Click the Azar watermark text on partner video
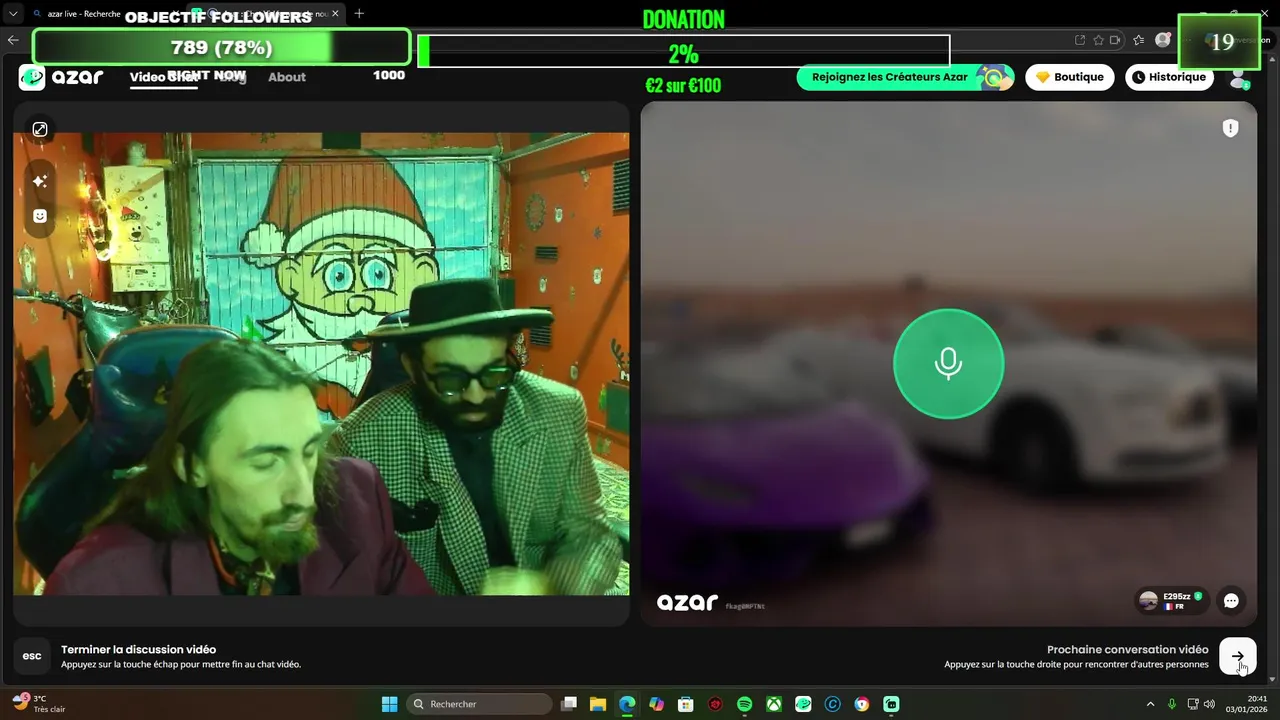 tap(687, 602)
